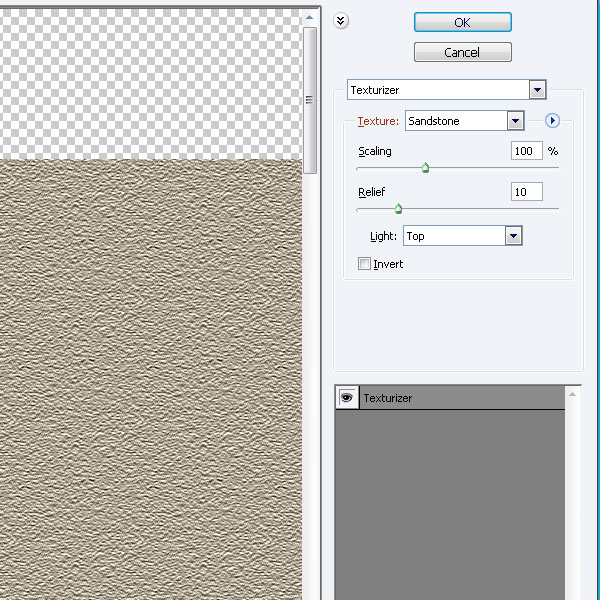Click the preview vertical scrollbar thumb
Viewport: 600px width, 600px height.
pos(310,100)
